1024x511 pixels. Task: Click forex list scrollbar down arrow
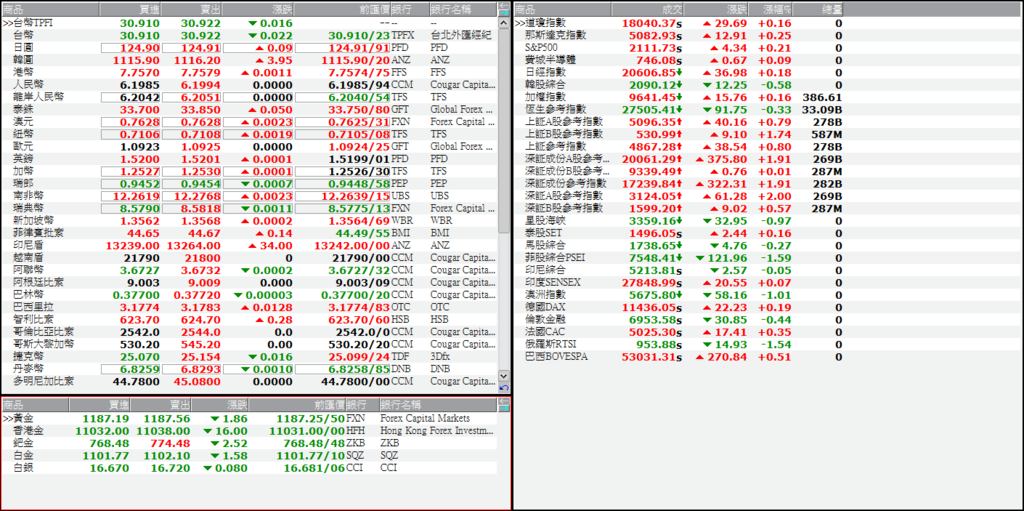click(504, 376)
